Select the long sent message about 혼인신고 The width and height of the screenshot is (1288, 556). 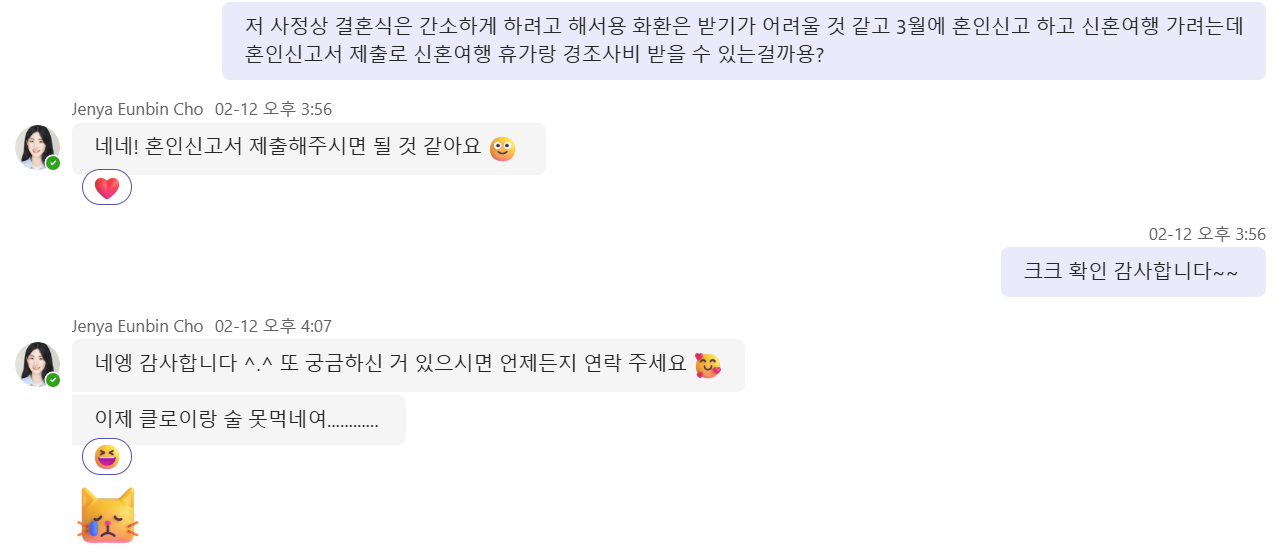coord(743,40)
